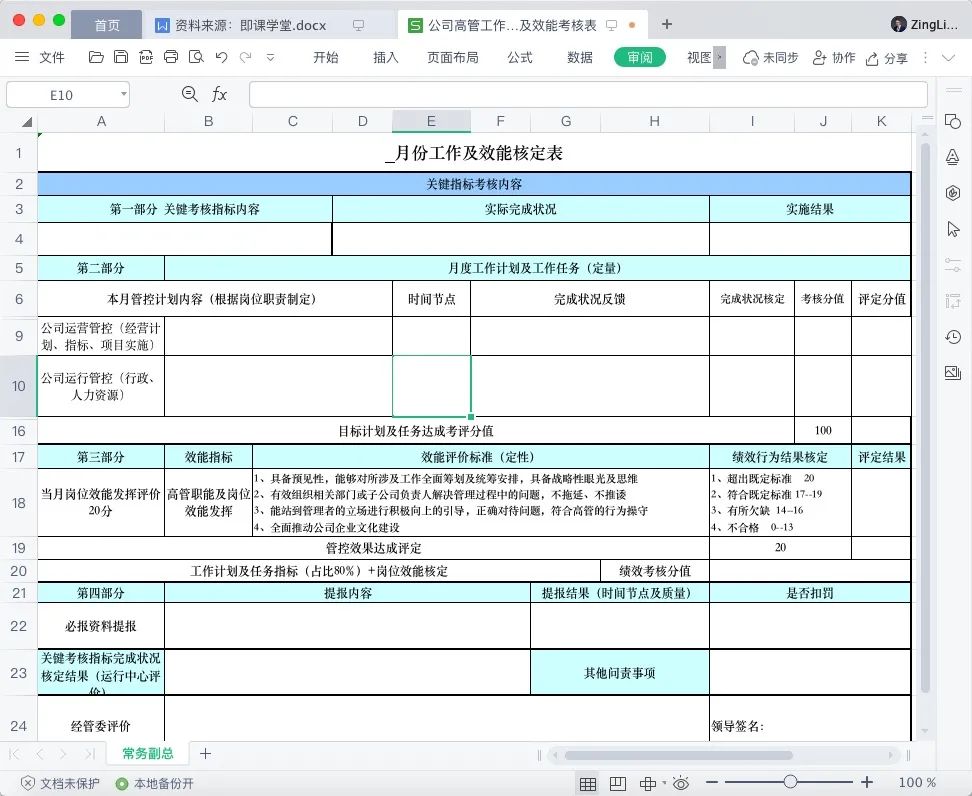This screenshot has height=796, width=972.
Task: Open the toolbar overflow chevron next to redo
Action: click(269, 57)
